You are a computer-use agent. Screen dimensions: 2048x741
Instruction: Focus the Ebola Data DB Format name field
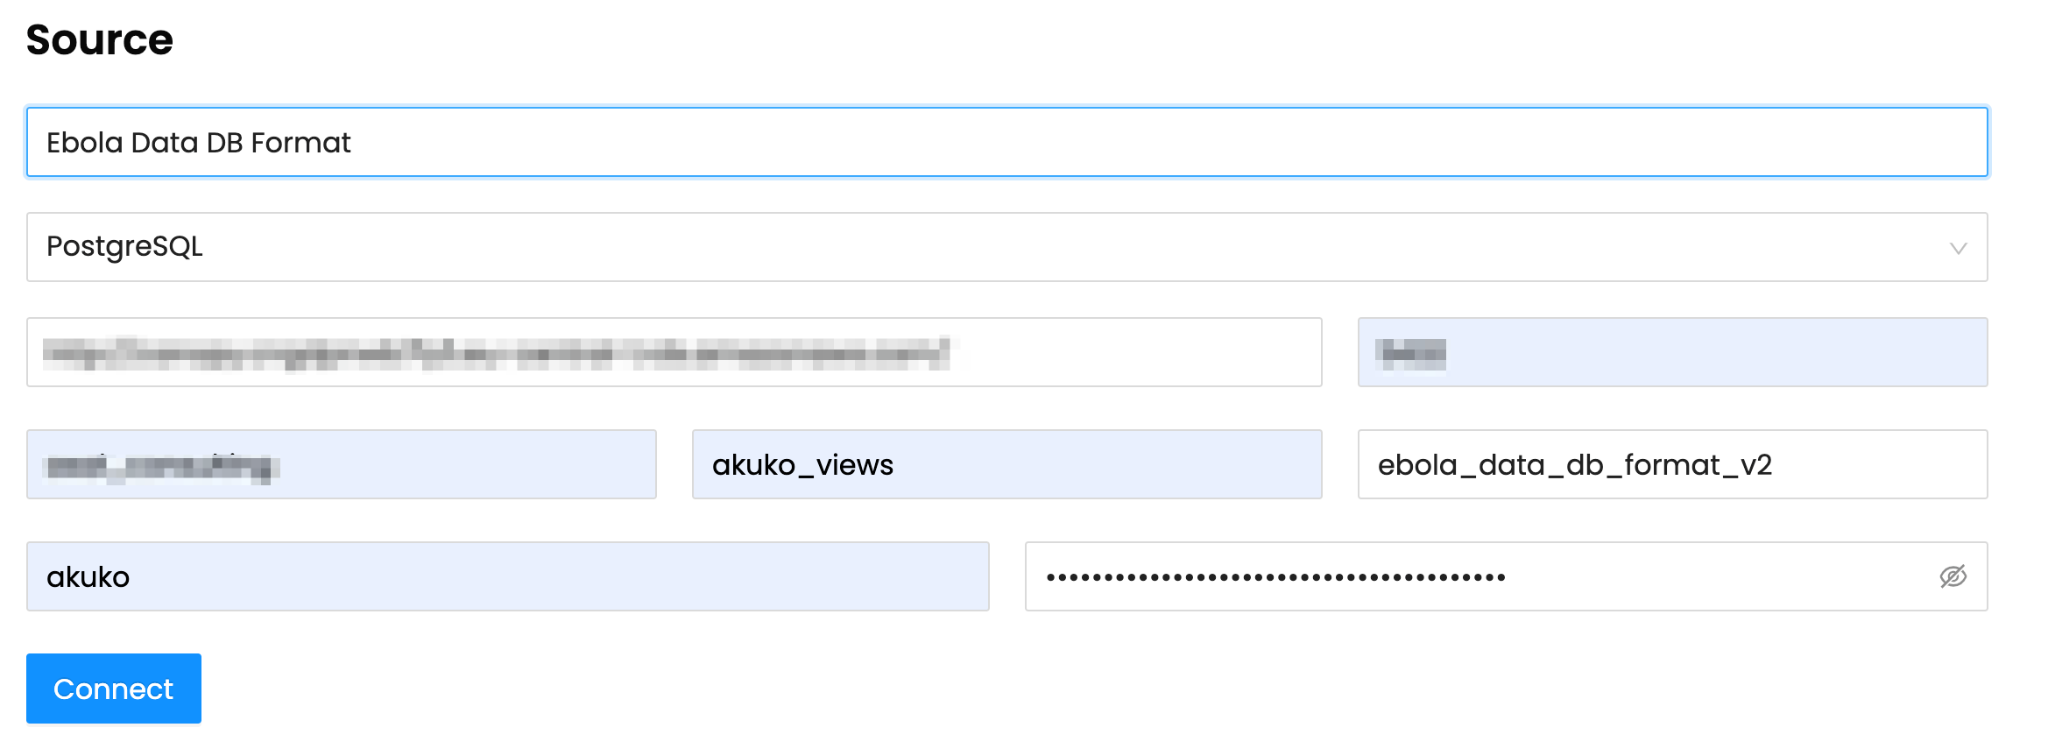(x=1005, y=142)
